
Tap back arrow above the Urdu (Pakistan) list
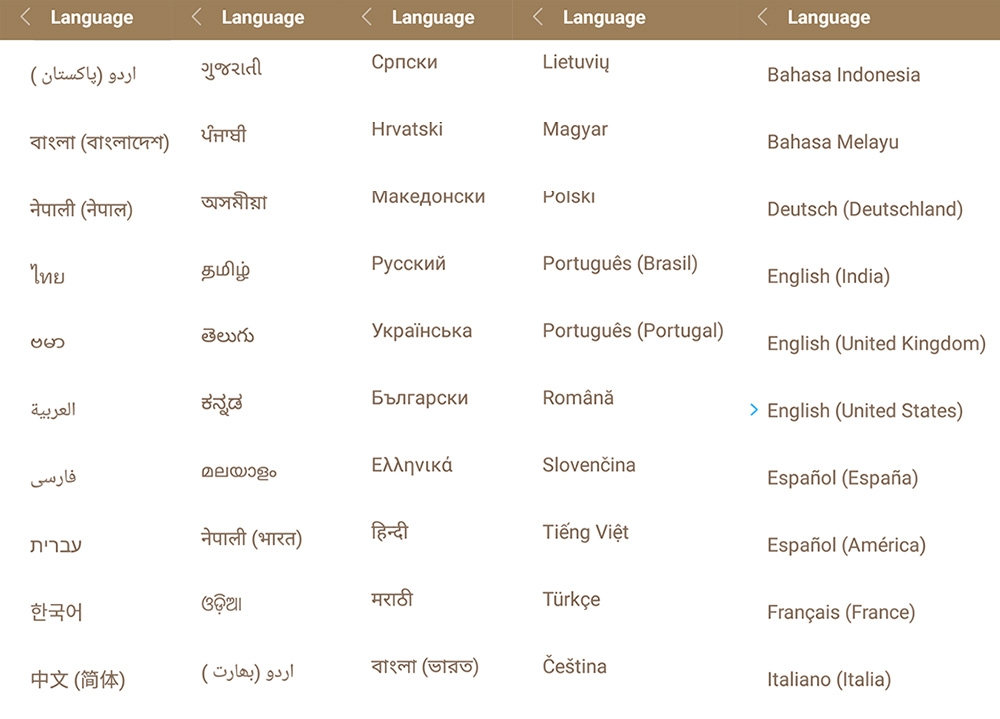[26, 18]
